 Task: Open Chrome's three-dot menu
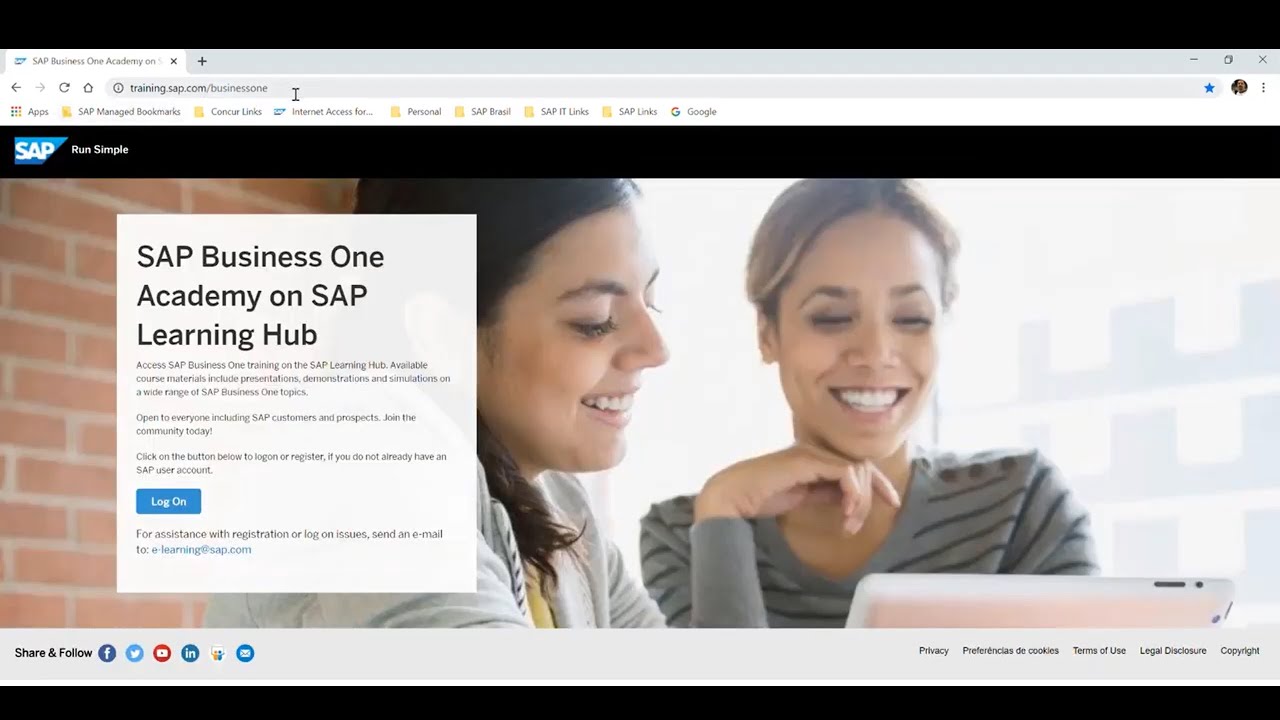click(x=1263, y=88)
